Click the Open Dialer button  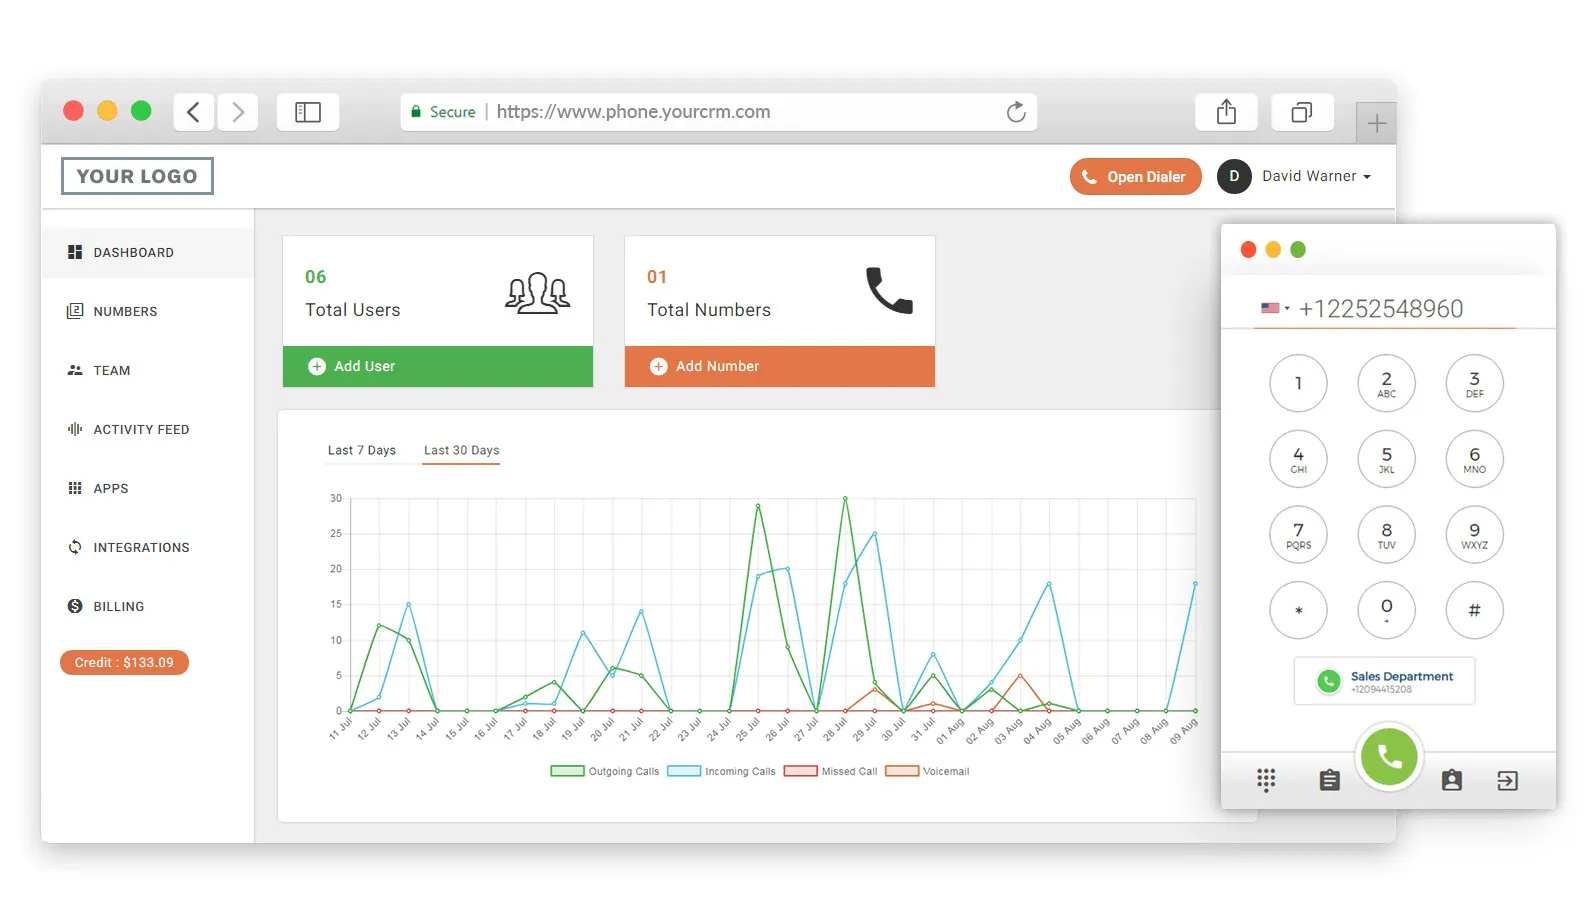coord(1135,177)
